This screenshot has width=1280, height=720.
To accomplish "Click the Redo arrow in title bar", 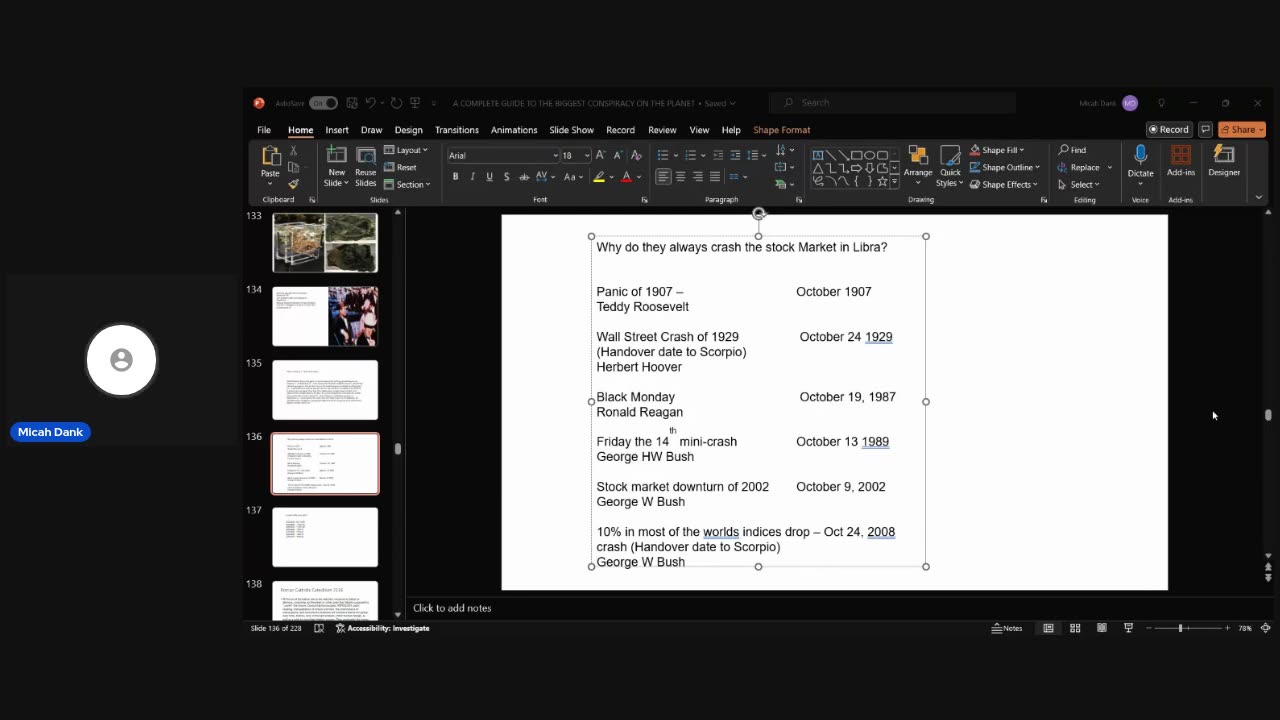I will (396, 103).
